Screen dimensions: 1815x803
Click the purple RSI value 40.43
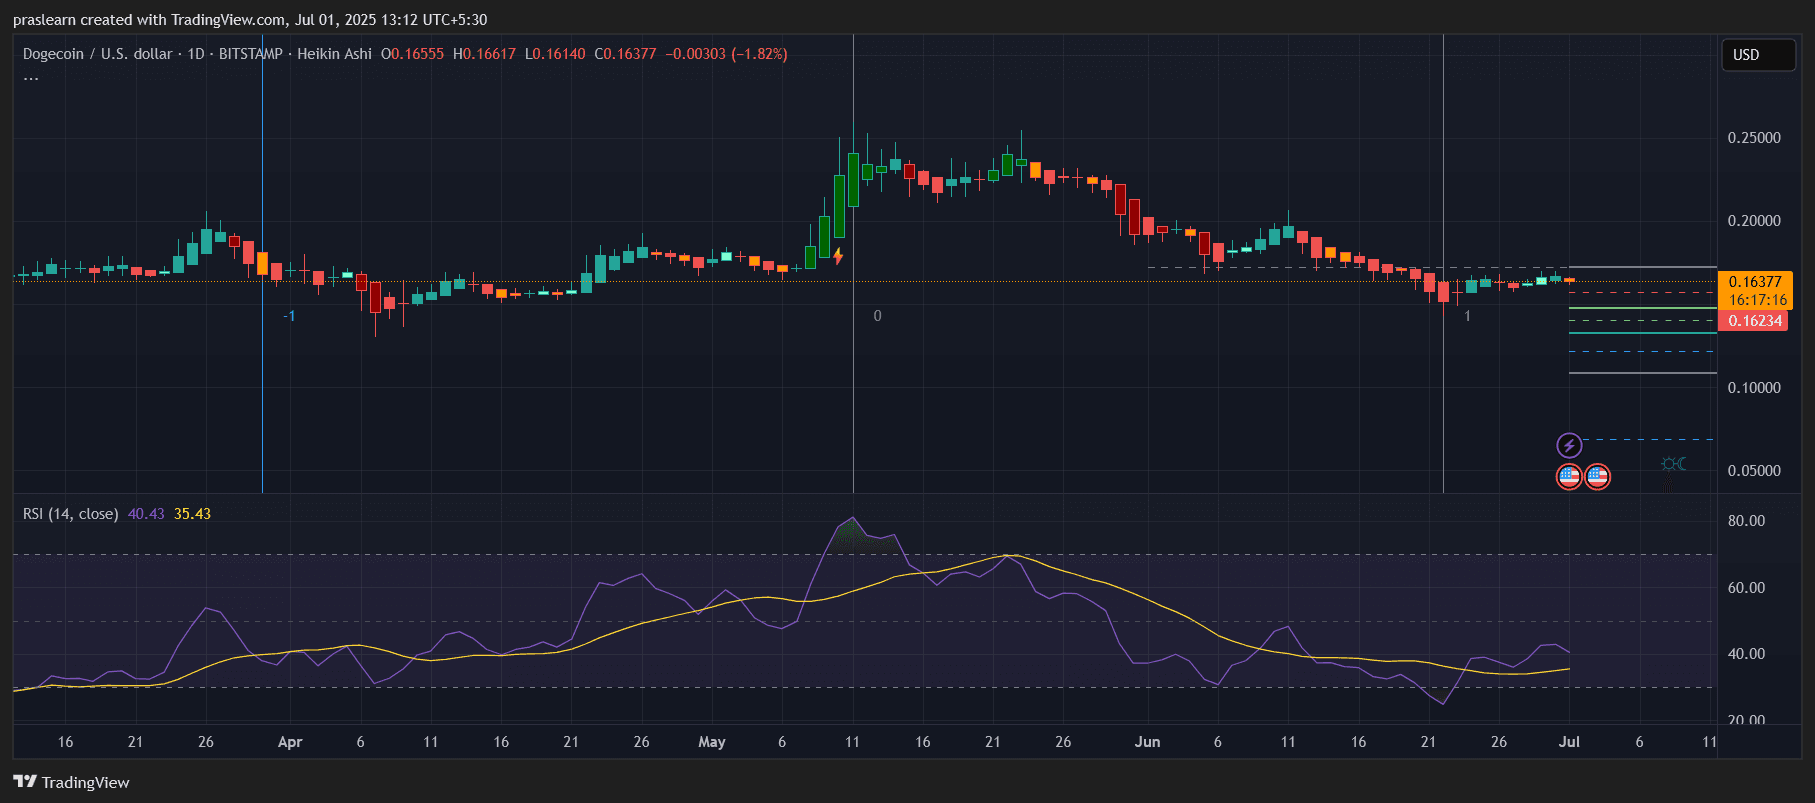tap(146, 514)
